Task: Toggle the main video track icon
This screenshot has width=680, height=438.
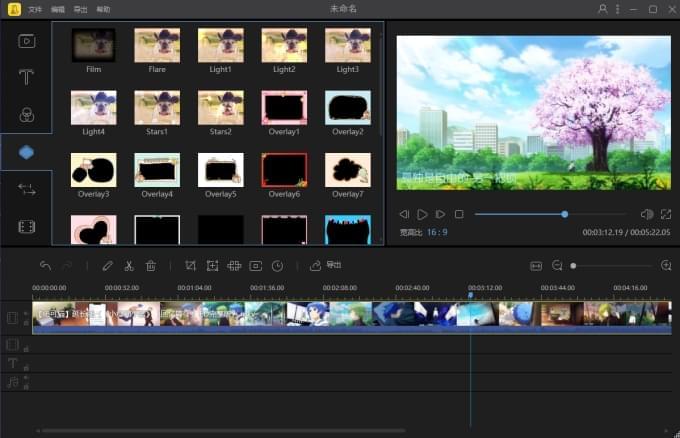Action: [13, 318]
